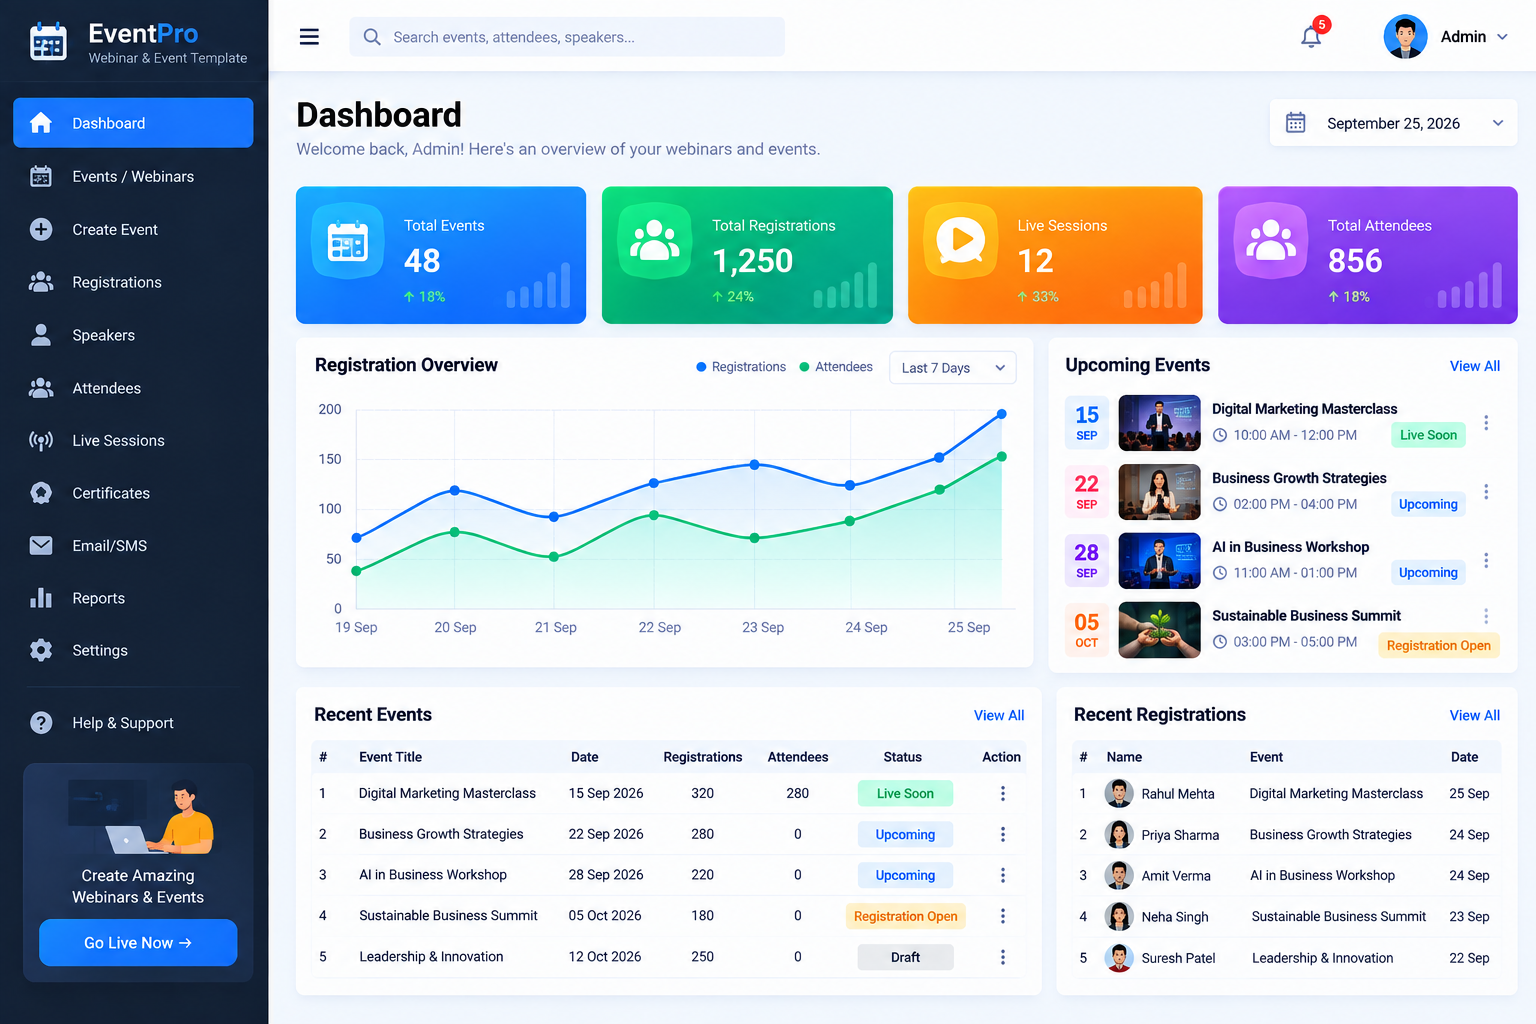Click the date picker calendar icon
This screenshot has width=1536, height=1024.
pyautogui.click(x=1295, y=123)
